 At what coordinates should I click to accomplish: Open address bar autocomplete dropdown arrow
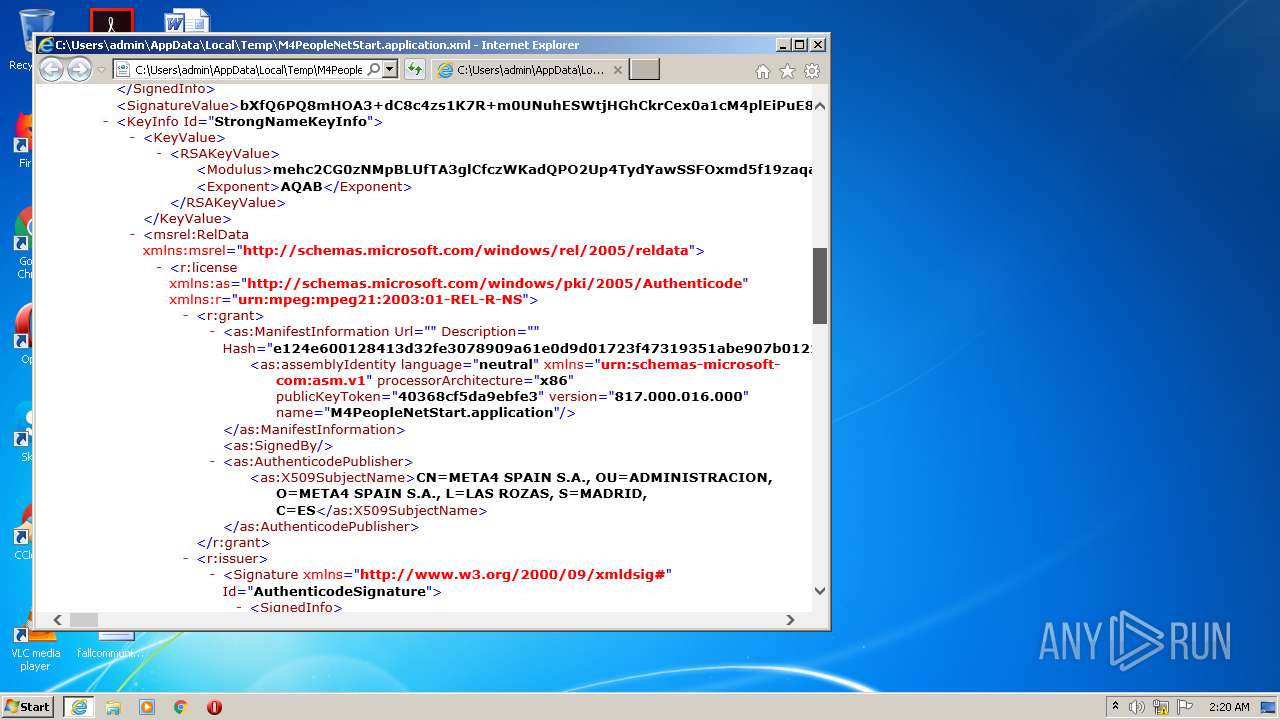(390, 69)
